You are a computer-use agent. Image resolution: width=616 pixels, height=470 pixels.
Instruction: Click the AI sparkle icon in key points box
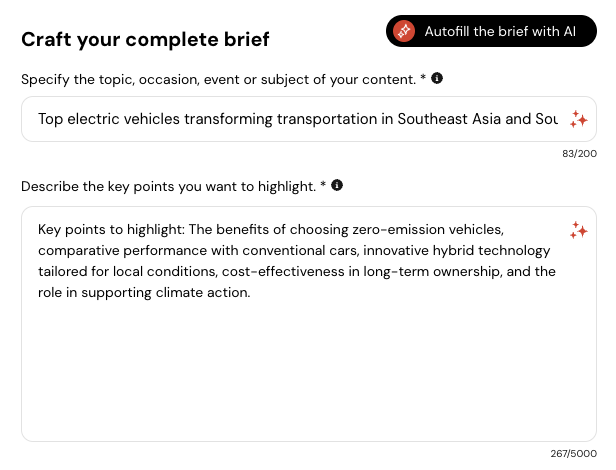point(578,230)
